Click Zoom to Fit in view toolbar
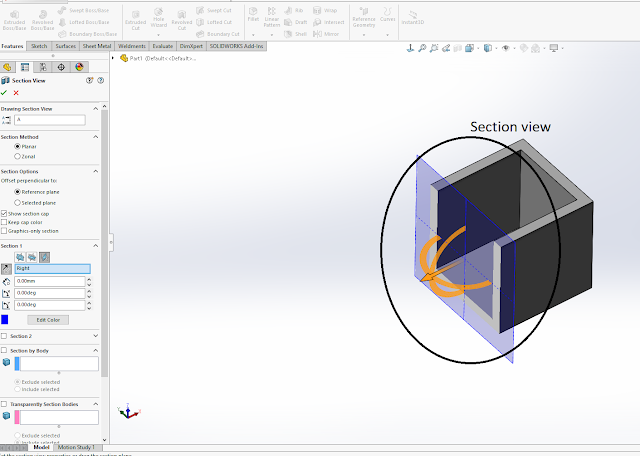The image size is (640, 456). [422, 48]
